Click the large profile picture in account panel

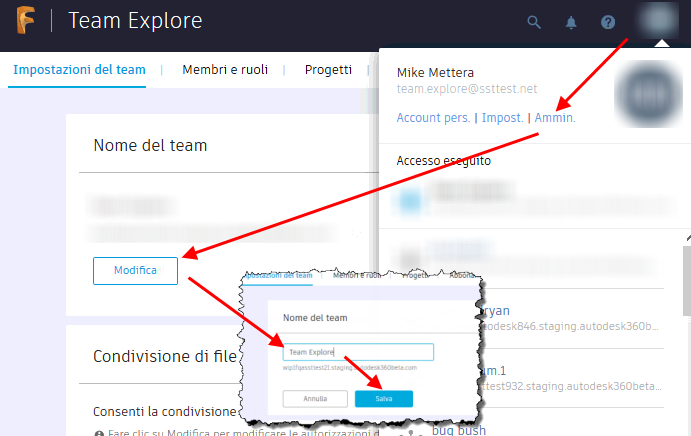648,94
